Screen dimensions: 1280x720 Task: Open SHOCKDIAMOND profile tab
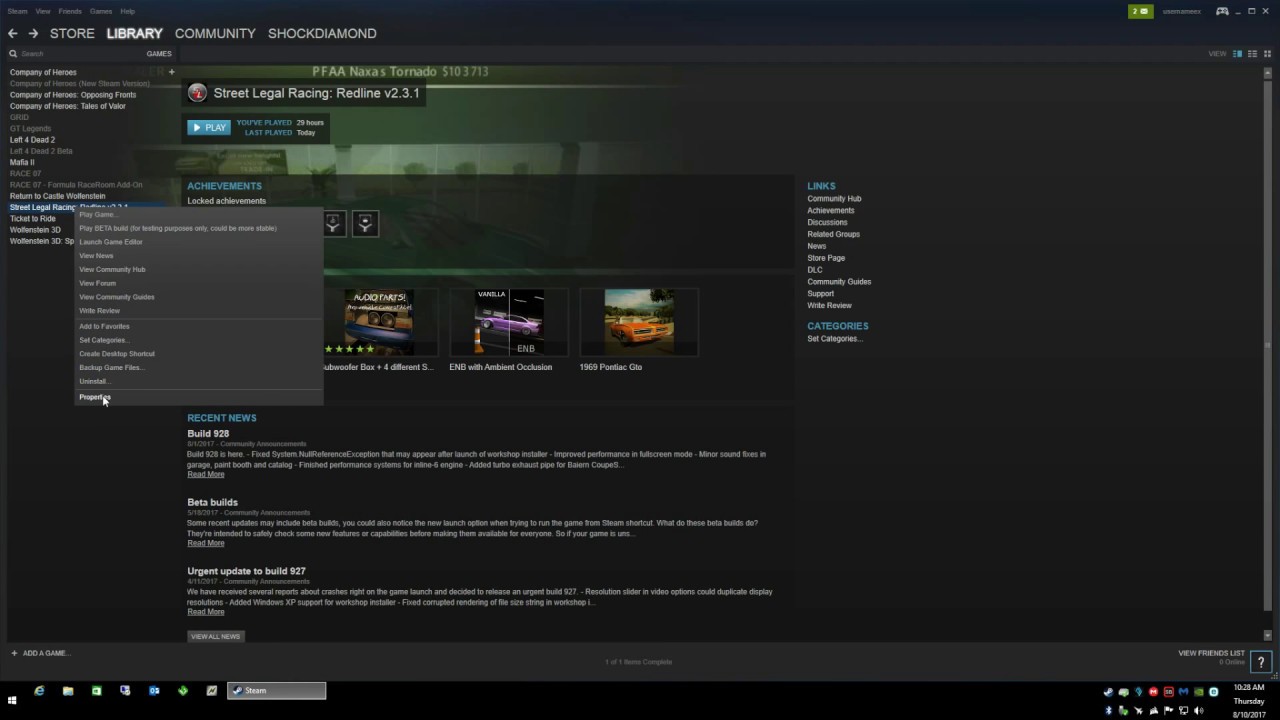point(322,33)
